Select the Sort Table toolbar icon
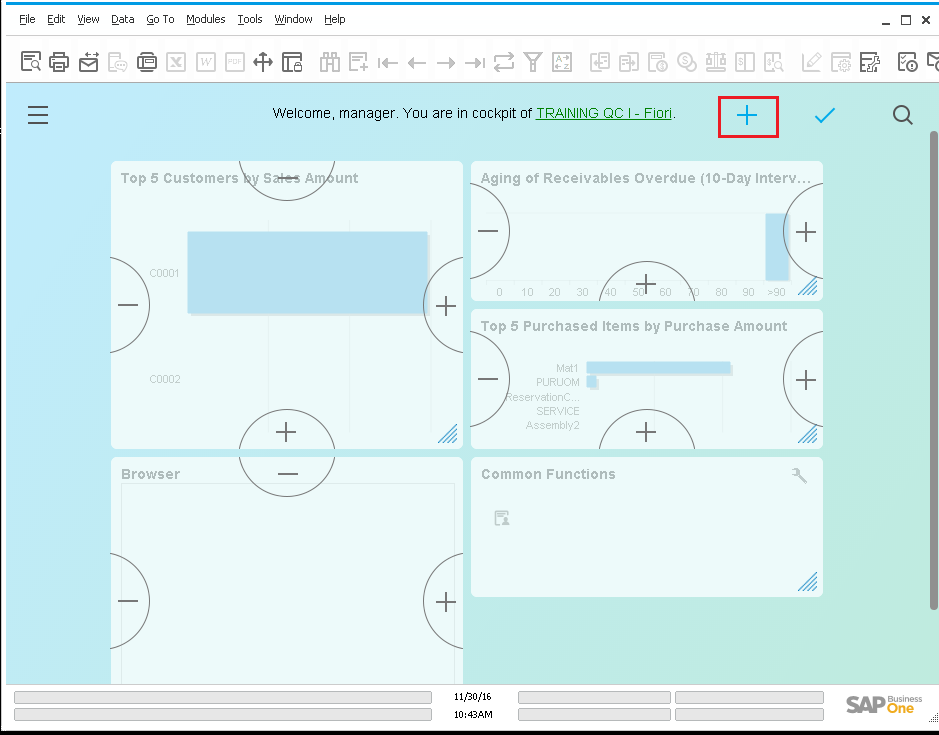This screenshot has height=735, width=939. click(x=562, y=61)
